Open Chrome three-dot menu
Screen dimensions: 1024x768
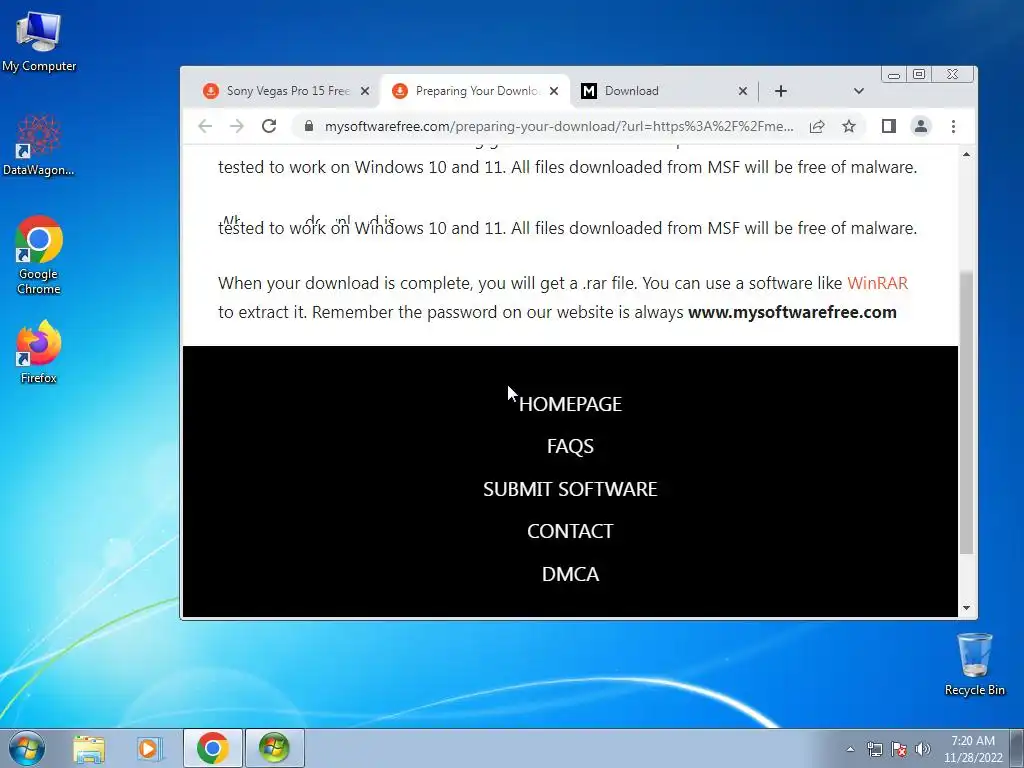pyautogui.click(x=953, y=126)
